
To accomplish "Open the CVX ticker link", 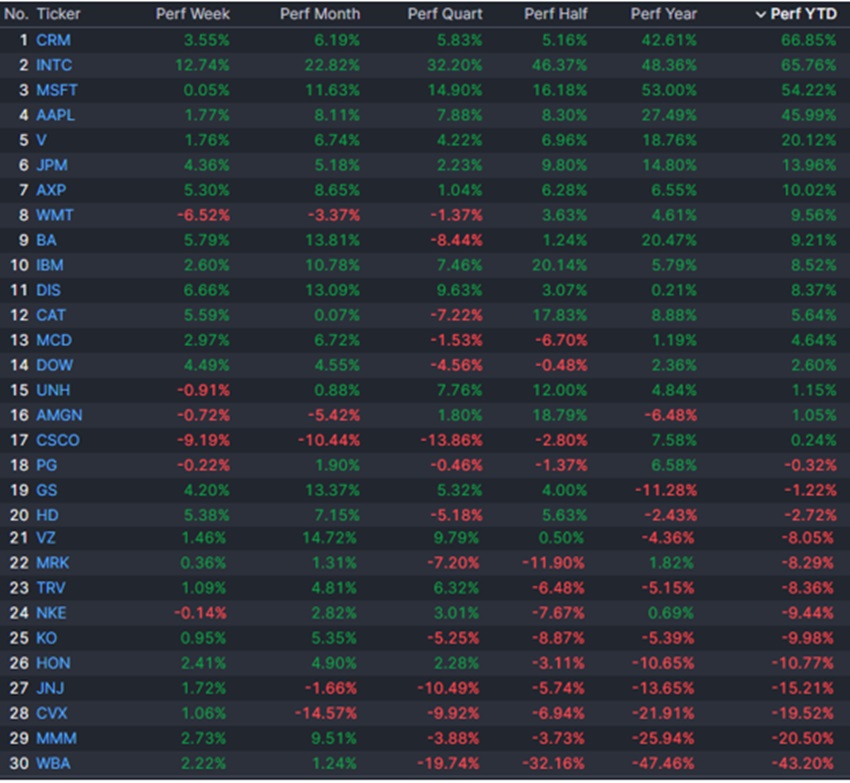I will coord(51,713).
